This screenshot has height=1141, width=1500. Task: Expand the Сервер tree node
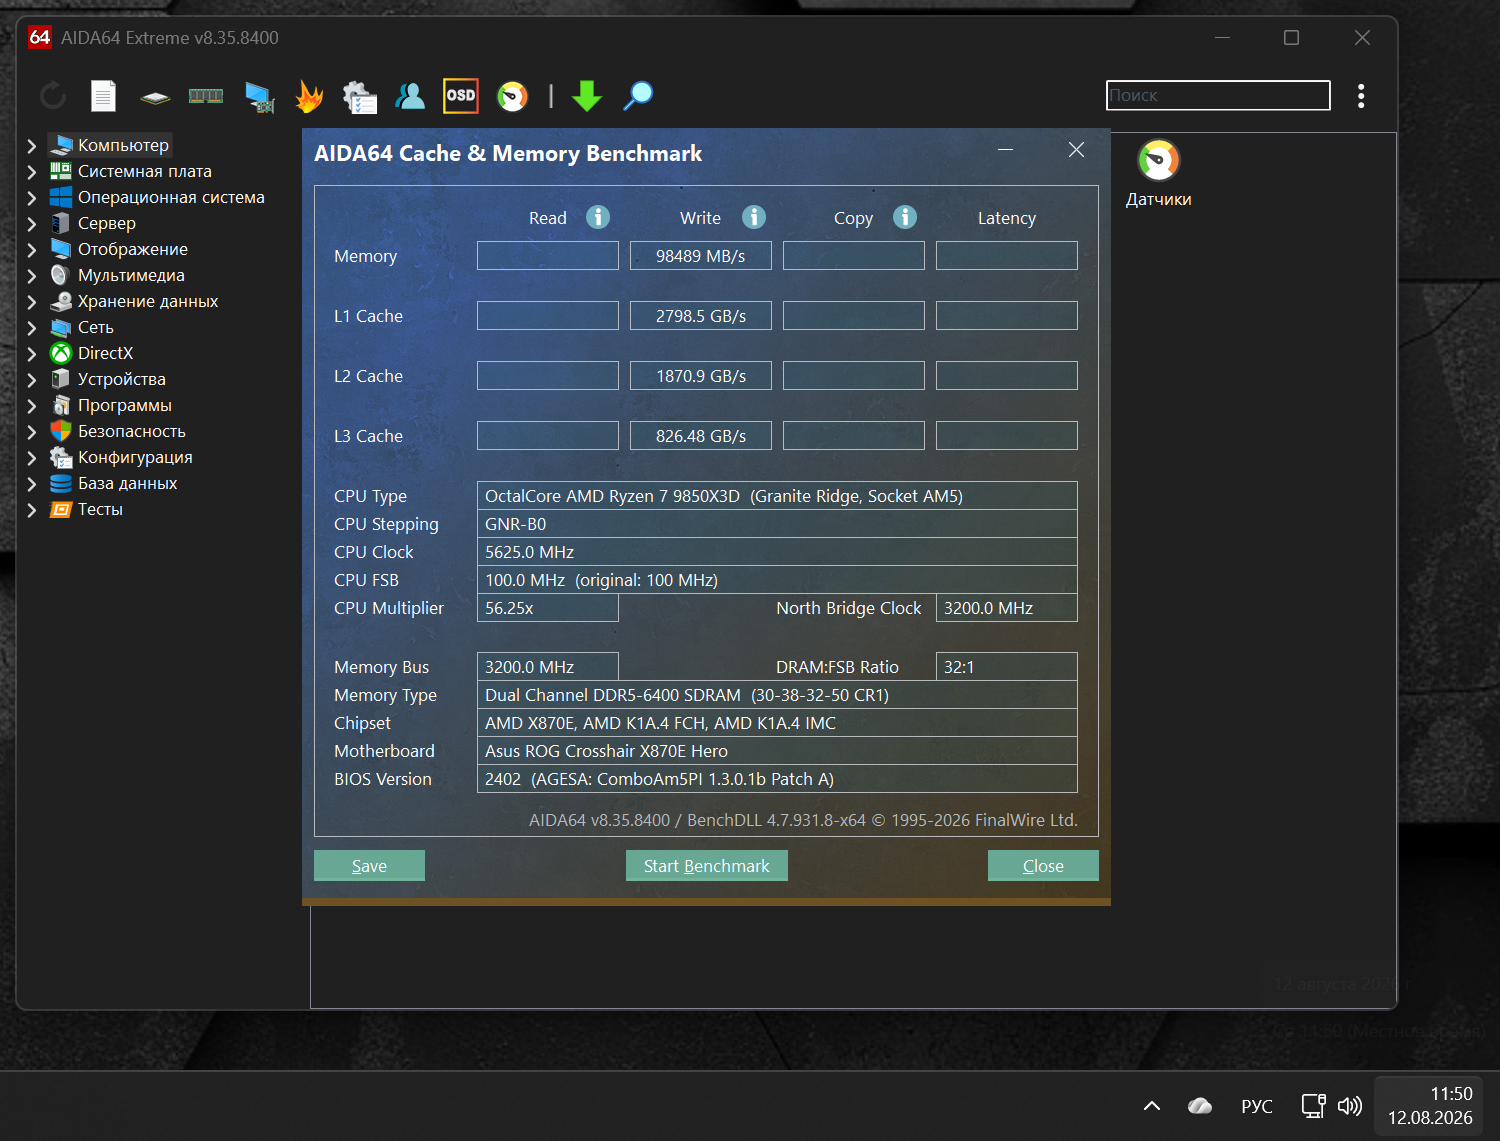(32, 223)
